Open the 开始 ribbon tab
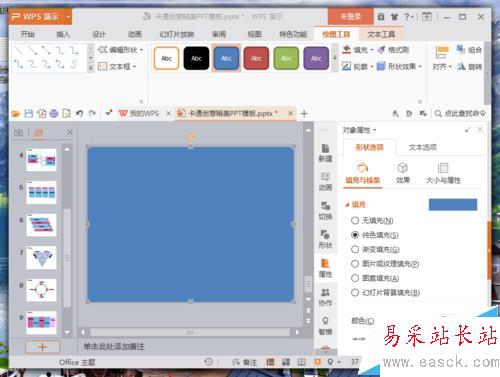The height and width of the screenshot is (377, 500). tap(27, 34)
